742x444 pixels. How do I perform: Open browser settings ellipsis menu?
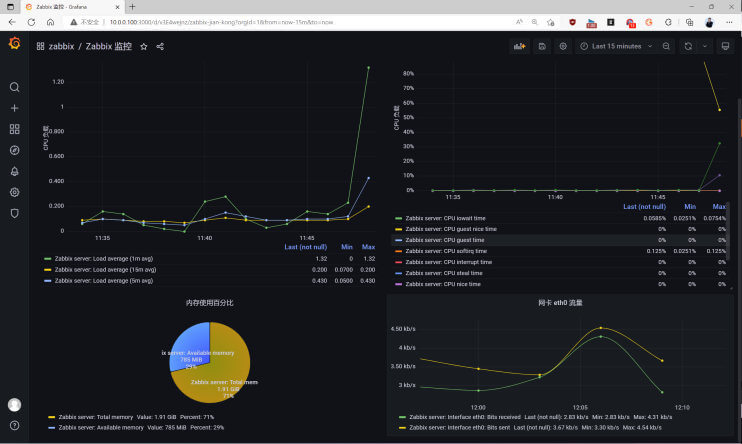click(729, 22)
